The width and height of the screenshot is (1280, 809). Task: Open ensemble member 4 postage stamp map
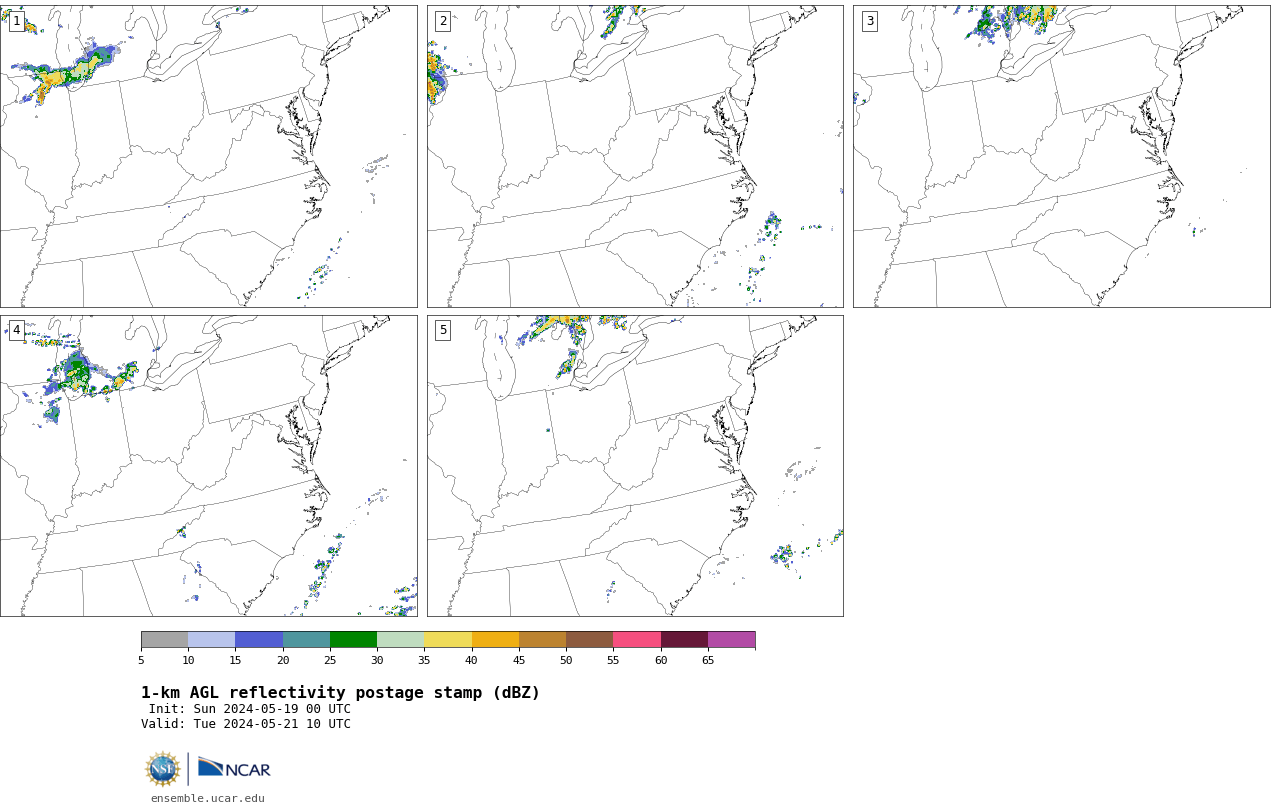click(208, 466)
